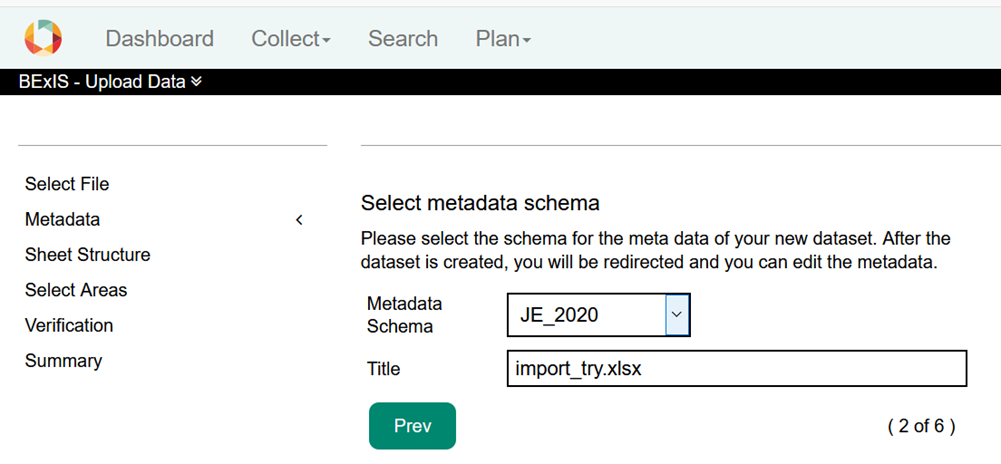Click the double chevron beside Upload Data

tap(196, 82)
